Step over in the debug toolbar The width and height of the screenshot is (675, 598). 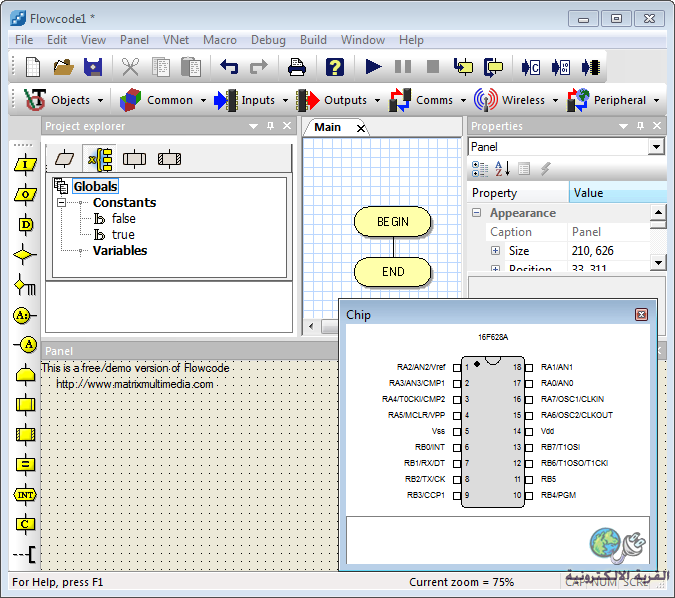pyautogui.click(x=493, y=67)
